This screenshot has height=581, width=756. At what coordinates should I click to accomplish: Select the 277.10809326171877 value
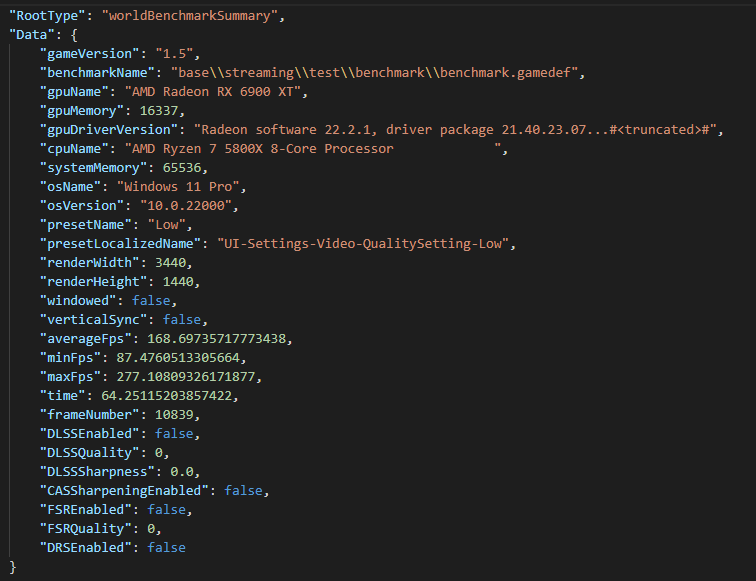click(x=186, y=377)
